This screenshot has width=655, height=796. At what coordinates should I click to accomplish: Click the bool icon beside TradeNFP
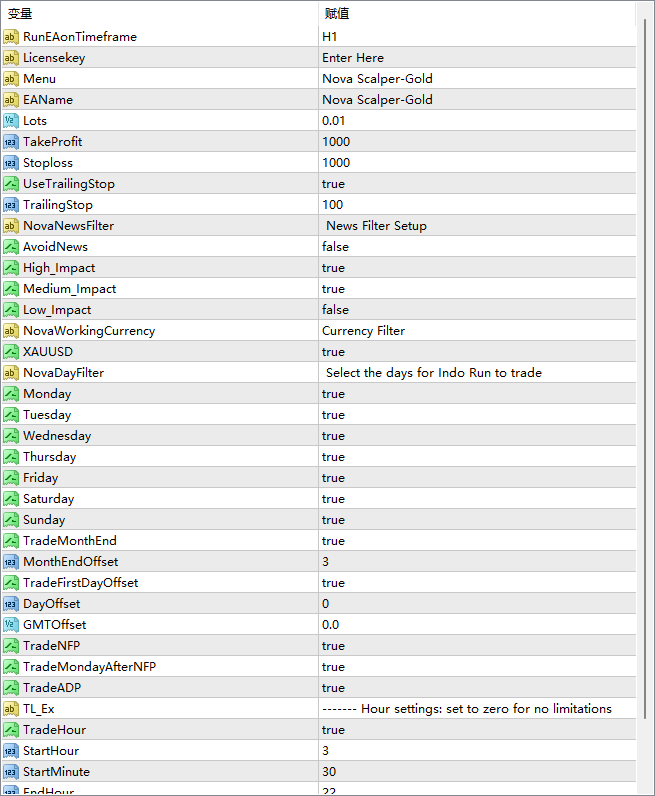11,646
